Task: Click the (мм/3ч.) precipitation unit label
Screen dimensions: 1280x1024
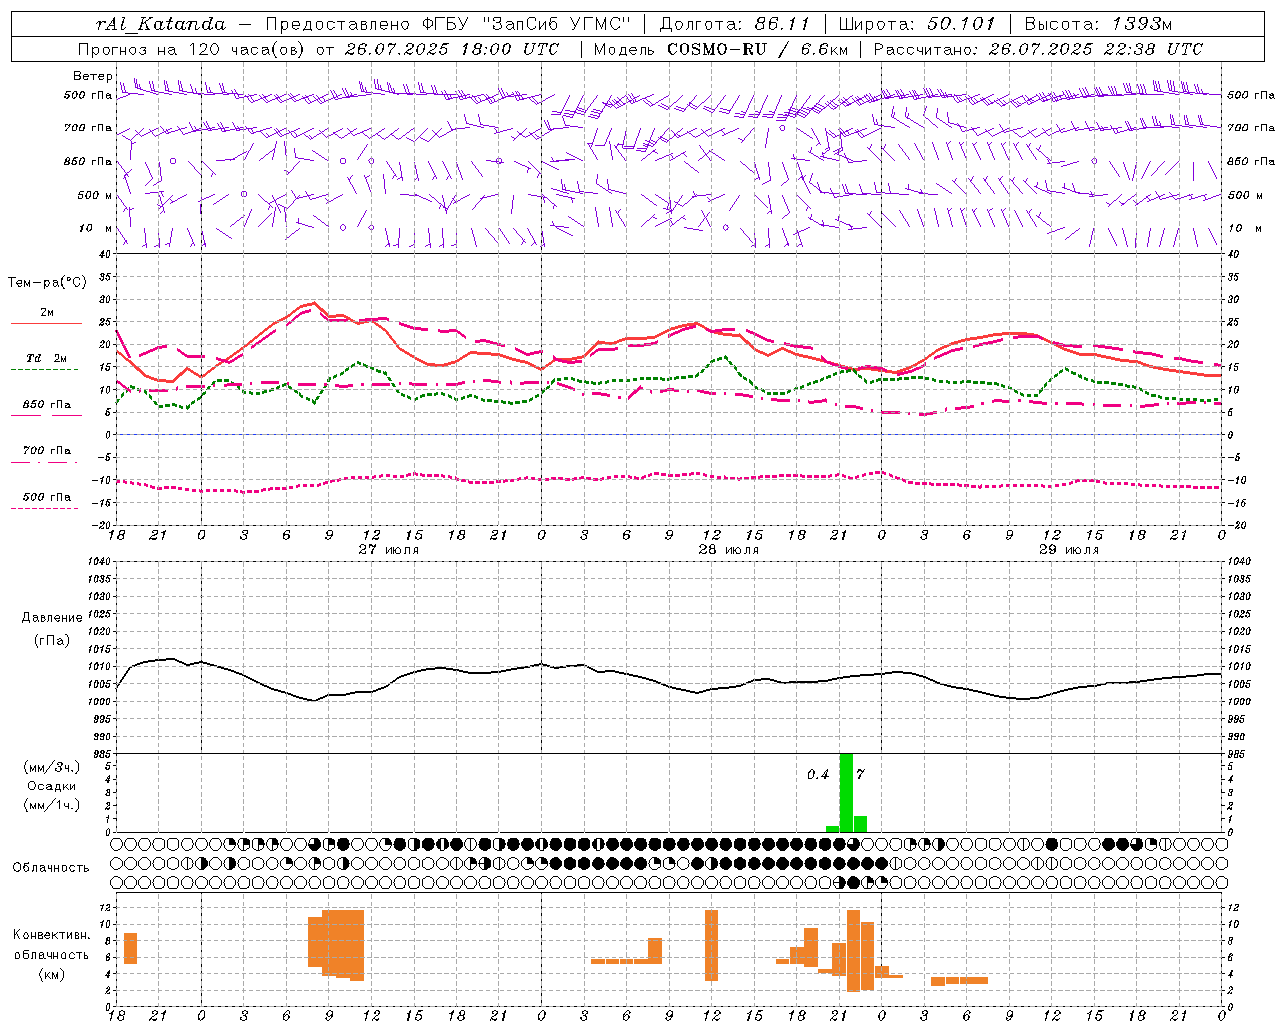Action: click(52, 767)
